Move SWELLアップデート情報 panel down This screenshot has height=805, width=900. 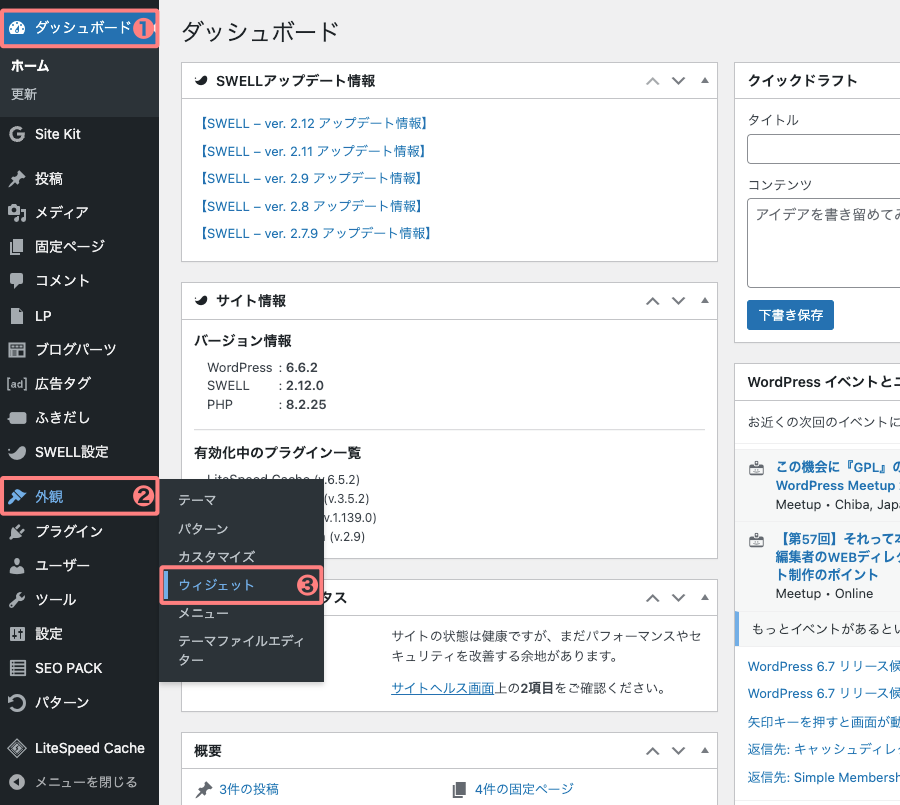pyautogui.click(x=678, y=81)
